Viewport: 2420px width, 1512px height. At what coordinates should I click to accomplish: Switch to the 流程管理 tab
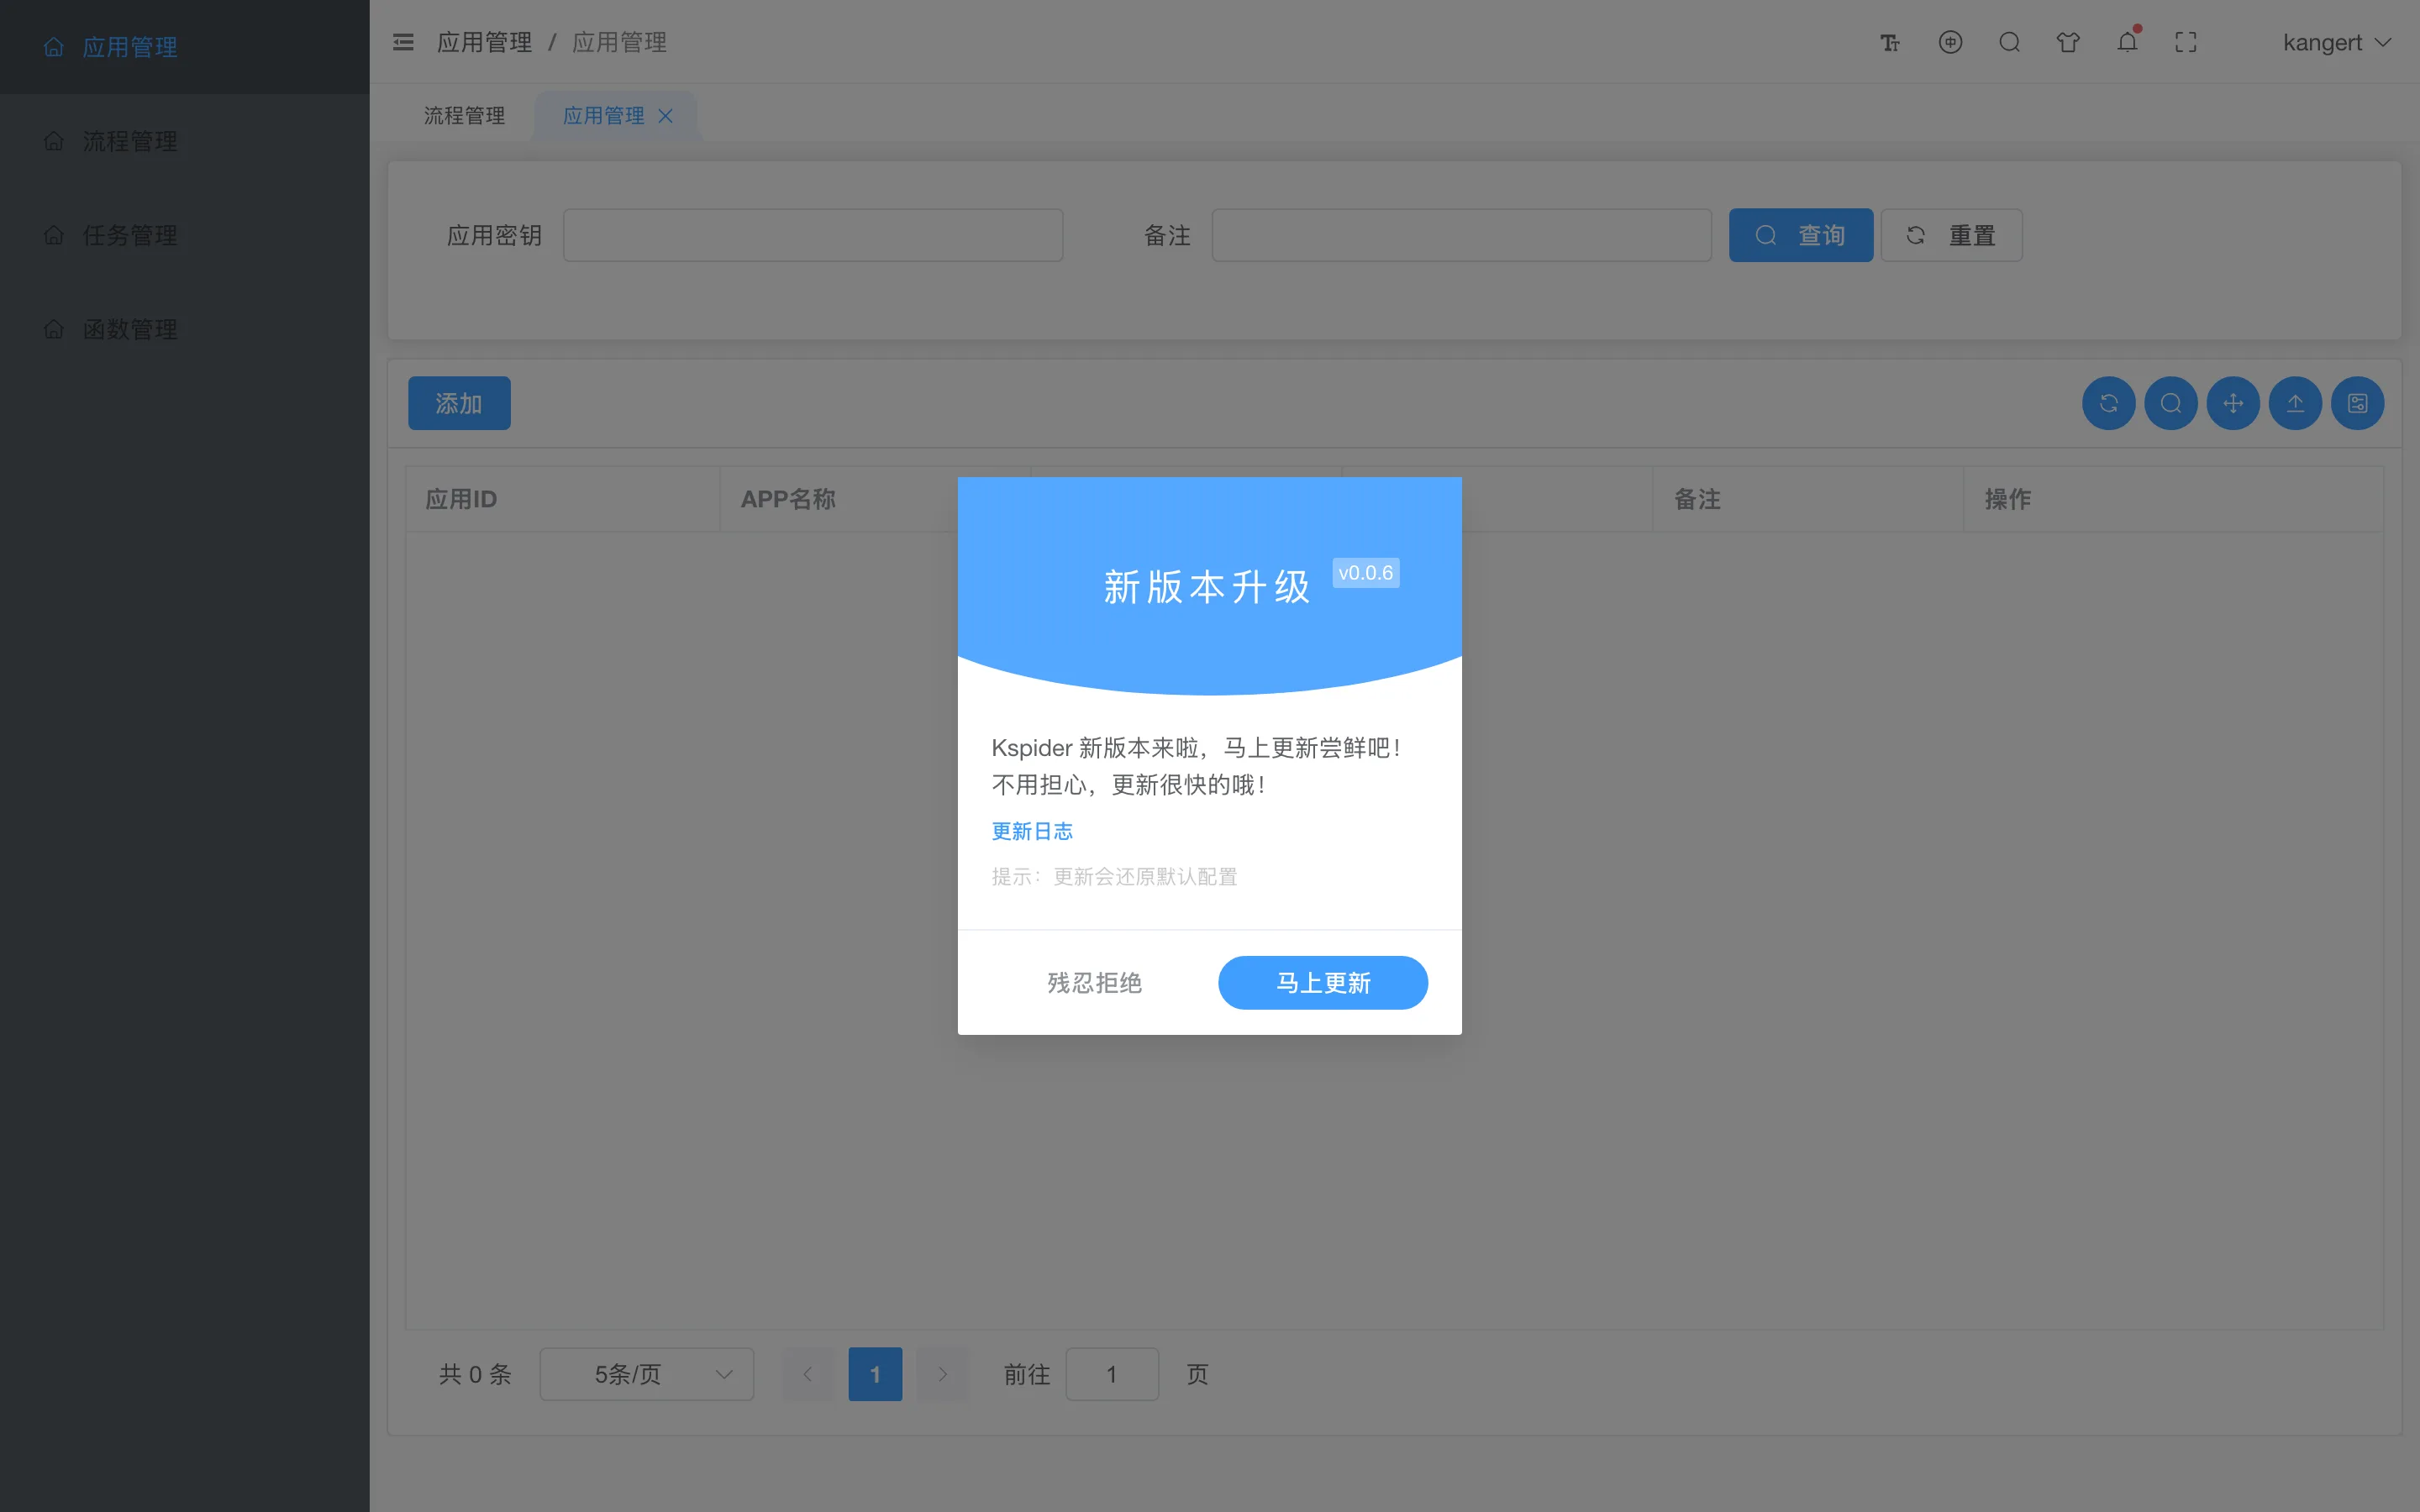click(x=464, y=116)
